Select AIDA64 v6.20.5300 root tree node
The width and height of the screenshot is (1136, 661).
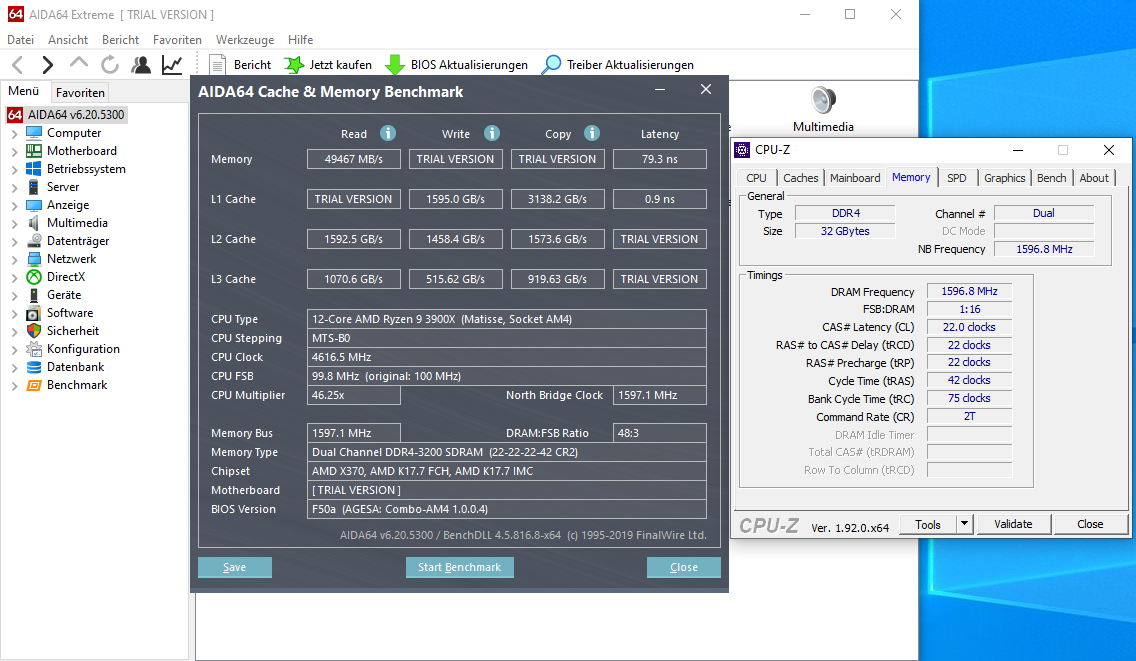[67, 115]
